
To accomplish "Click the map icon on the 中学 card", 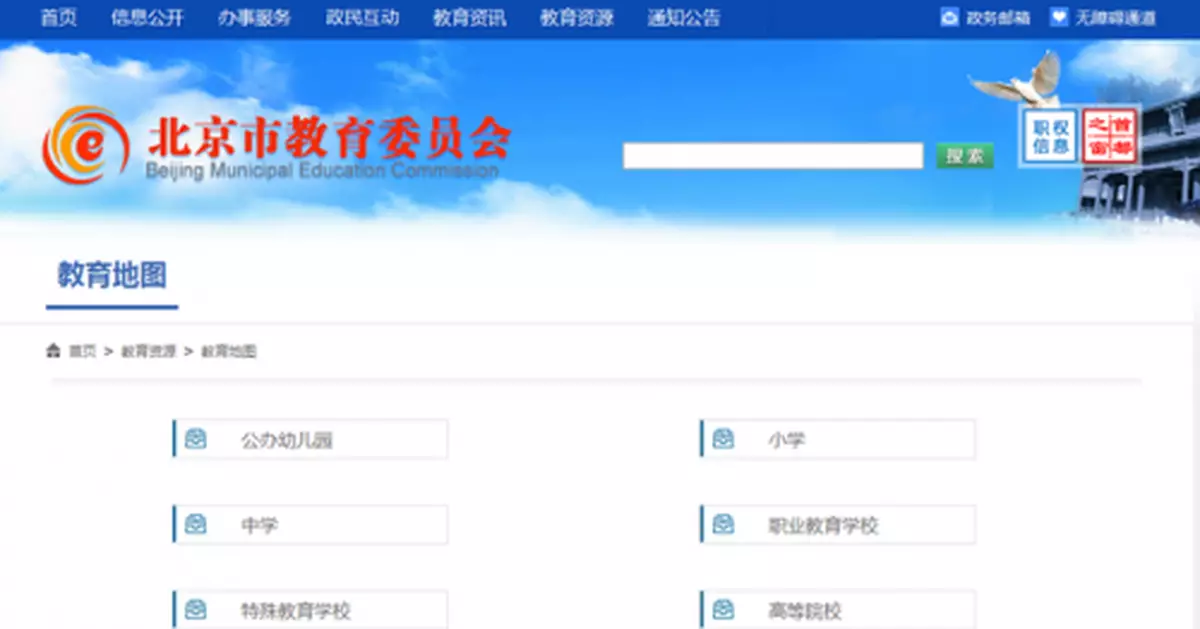I will click(x=194, y=524).
